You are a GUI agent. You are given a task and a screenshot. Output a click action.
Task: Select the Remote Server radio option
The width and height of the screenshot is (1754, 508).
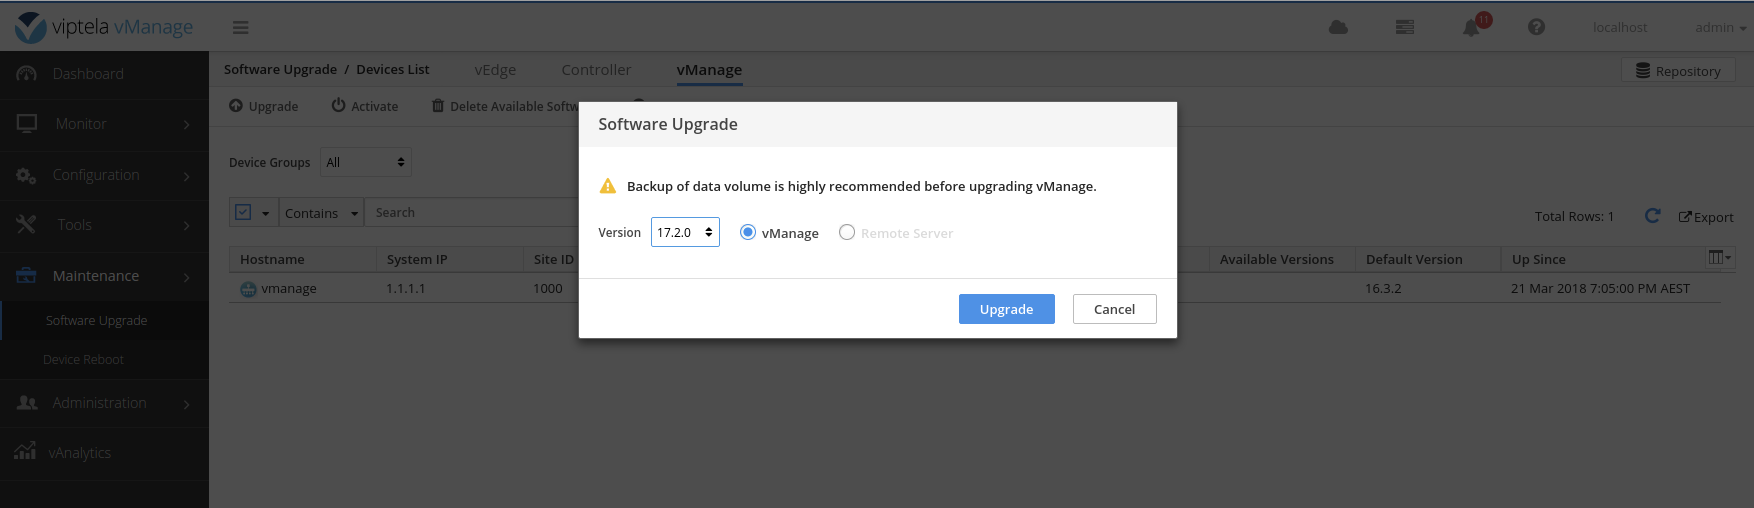(x=847, y=232)
